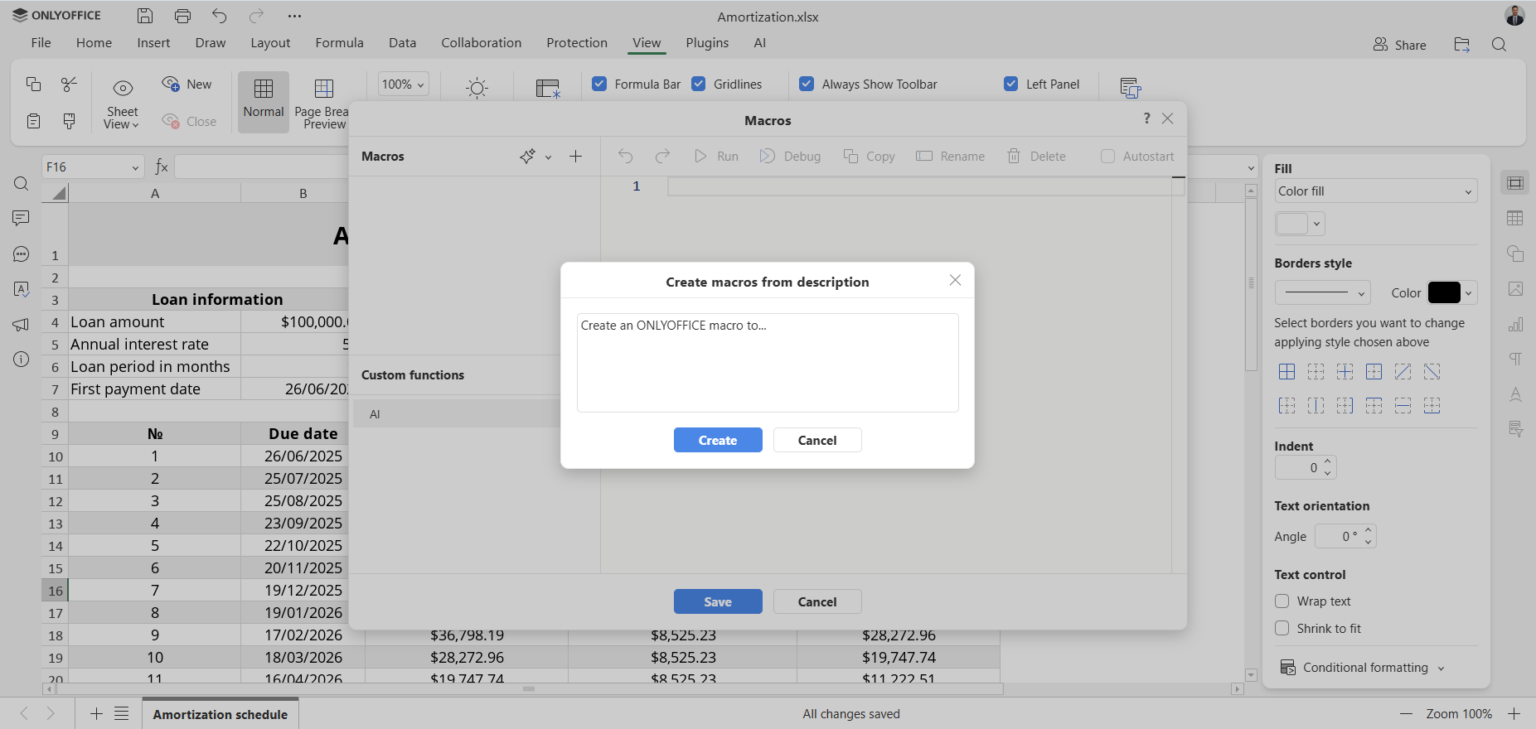Click the add macro plus icon

tap(575, 156)
